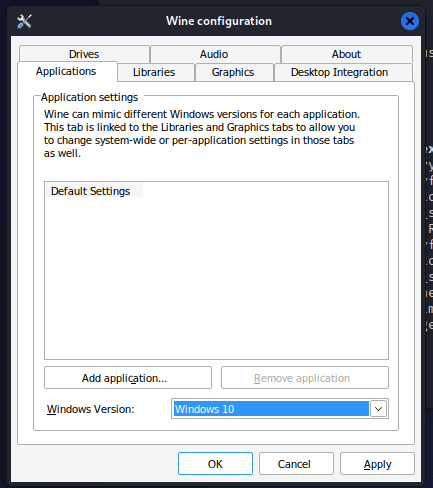433x488 pixels.
Task: Go to the About tab
Action: (346, 54)
